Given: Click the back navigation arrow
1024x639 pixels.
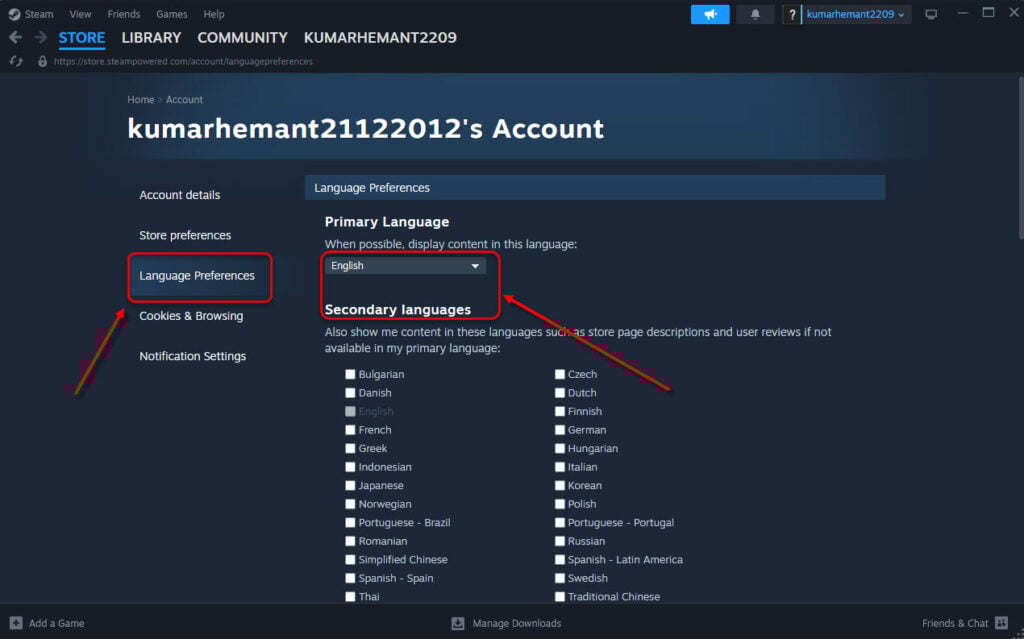Looking at the screenshot, I should coord(16,37).
